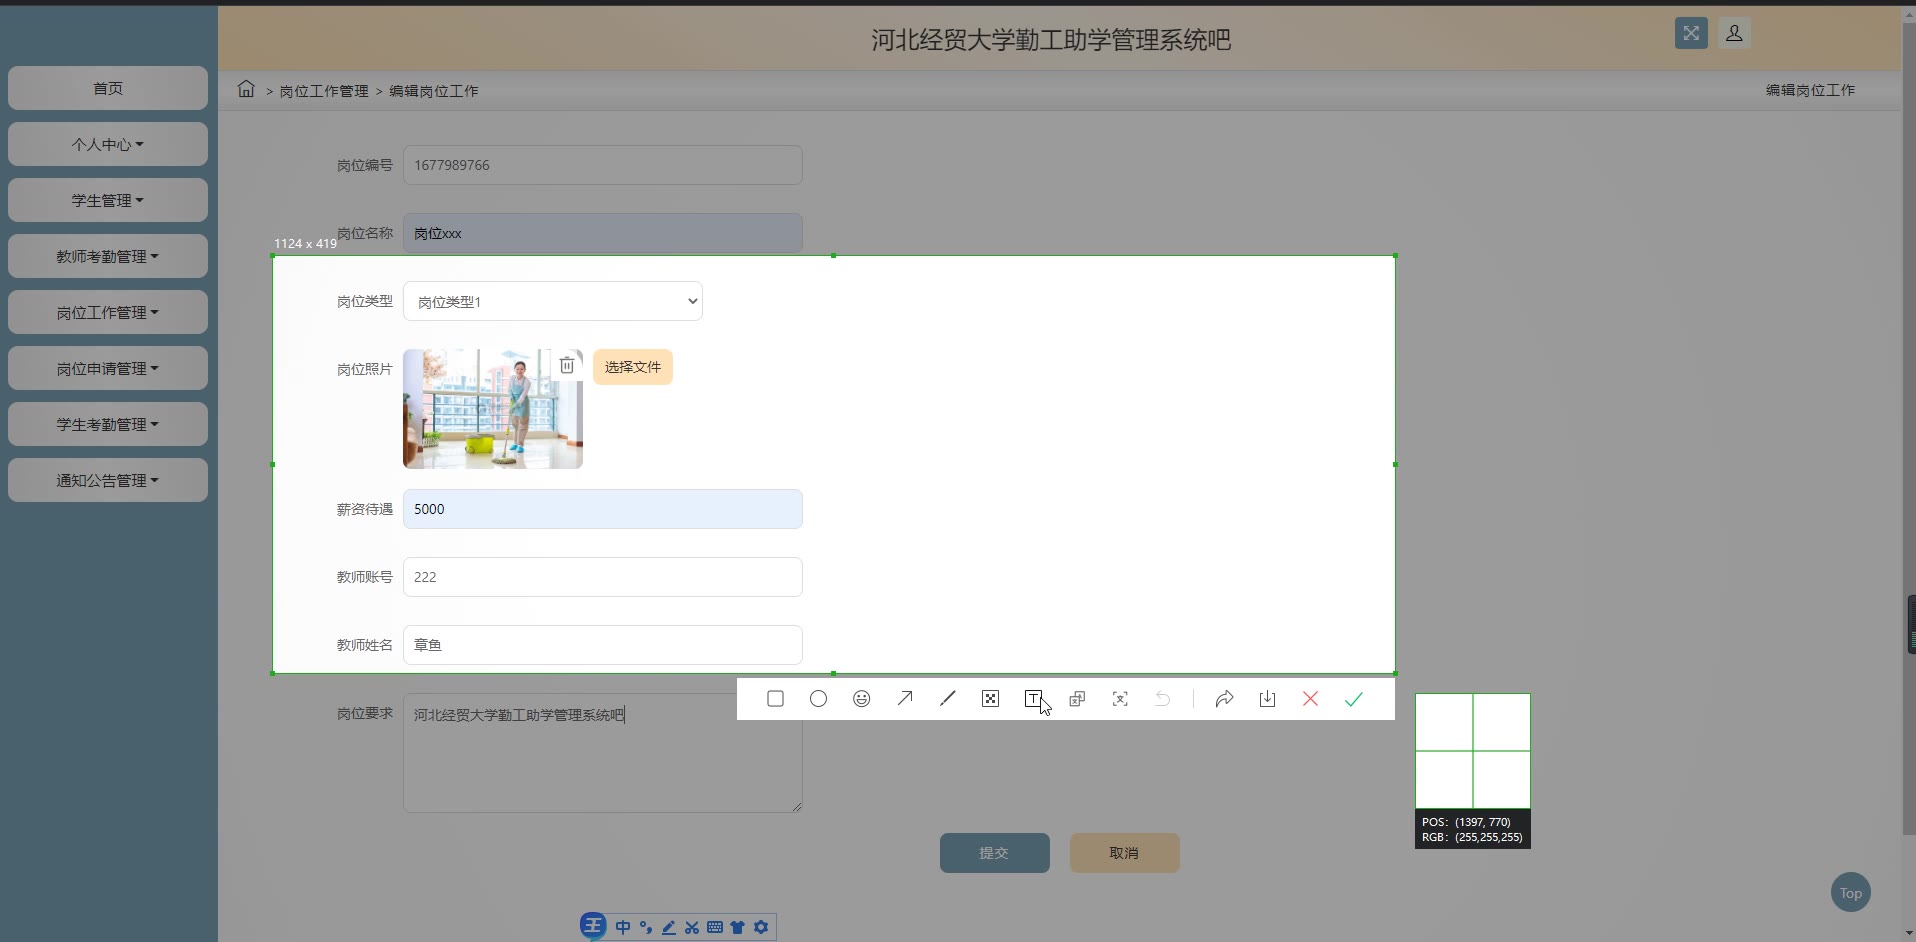The image size is (1916, 942).
Task: Toggle Chinese punctuation mode in IME bar
Action: 646,927
